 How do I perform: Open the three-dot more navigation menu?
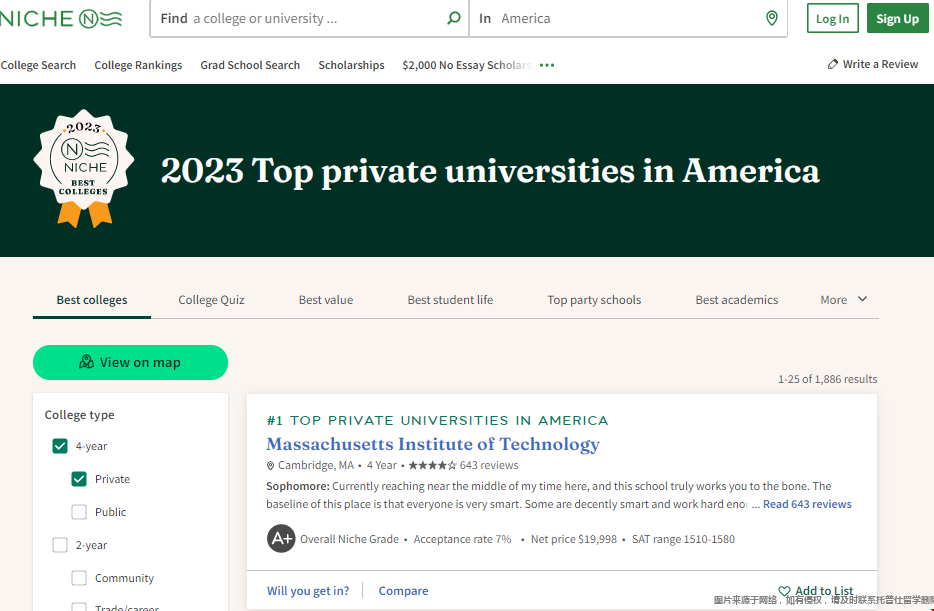546,65
